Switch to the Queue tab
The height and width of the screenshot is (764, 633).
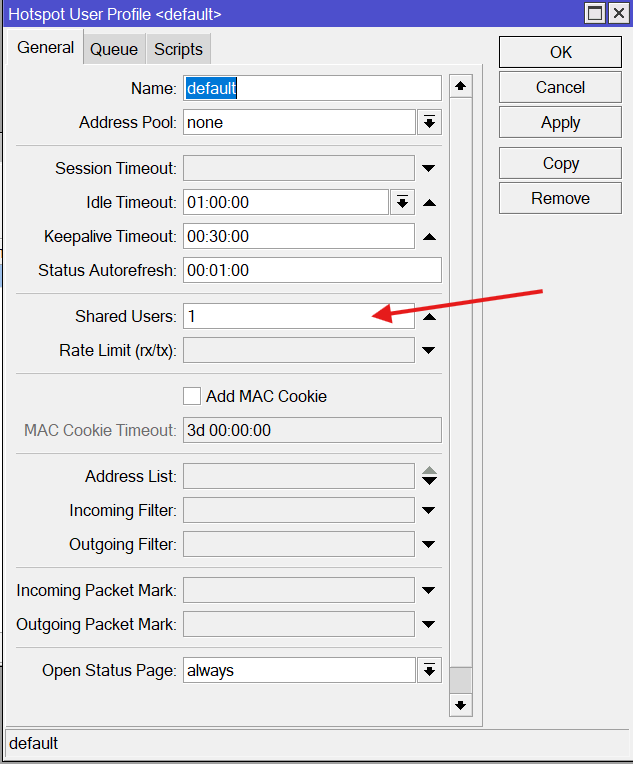pos(114,49)
